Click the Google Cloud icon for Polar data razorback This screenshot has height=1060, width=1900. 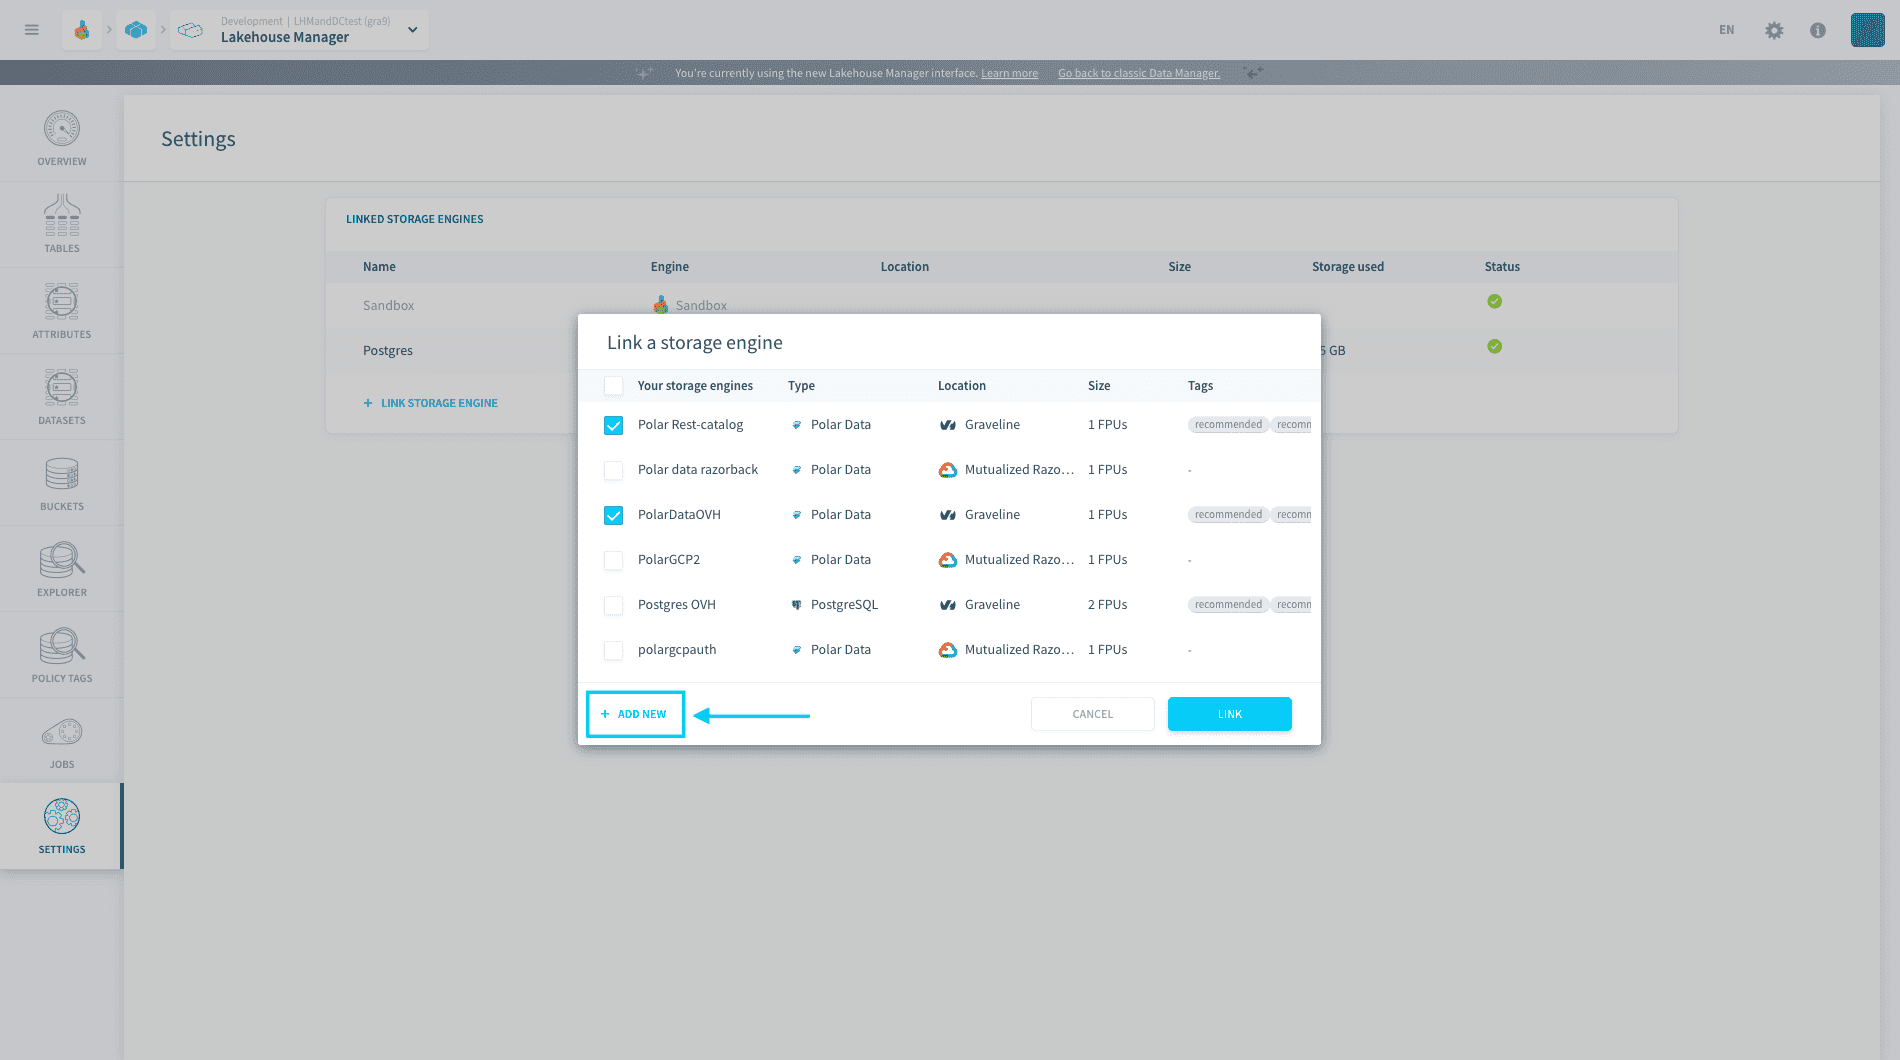coord(948,470)
